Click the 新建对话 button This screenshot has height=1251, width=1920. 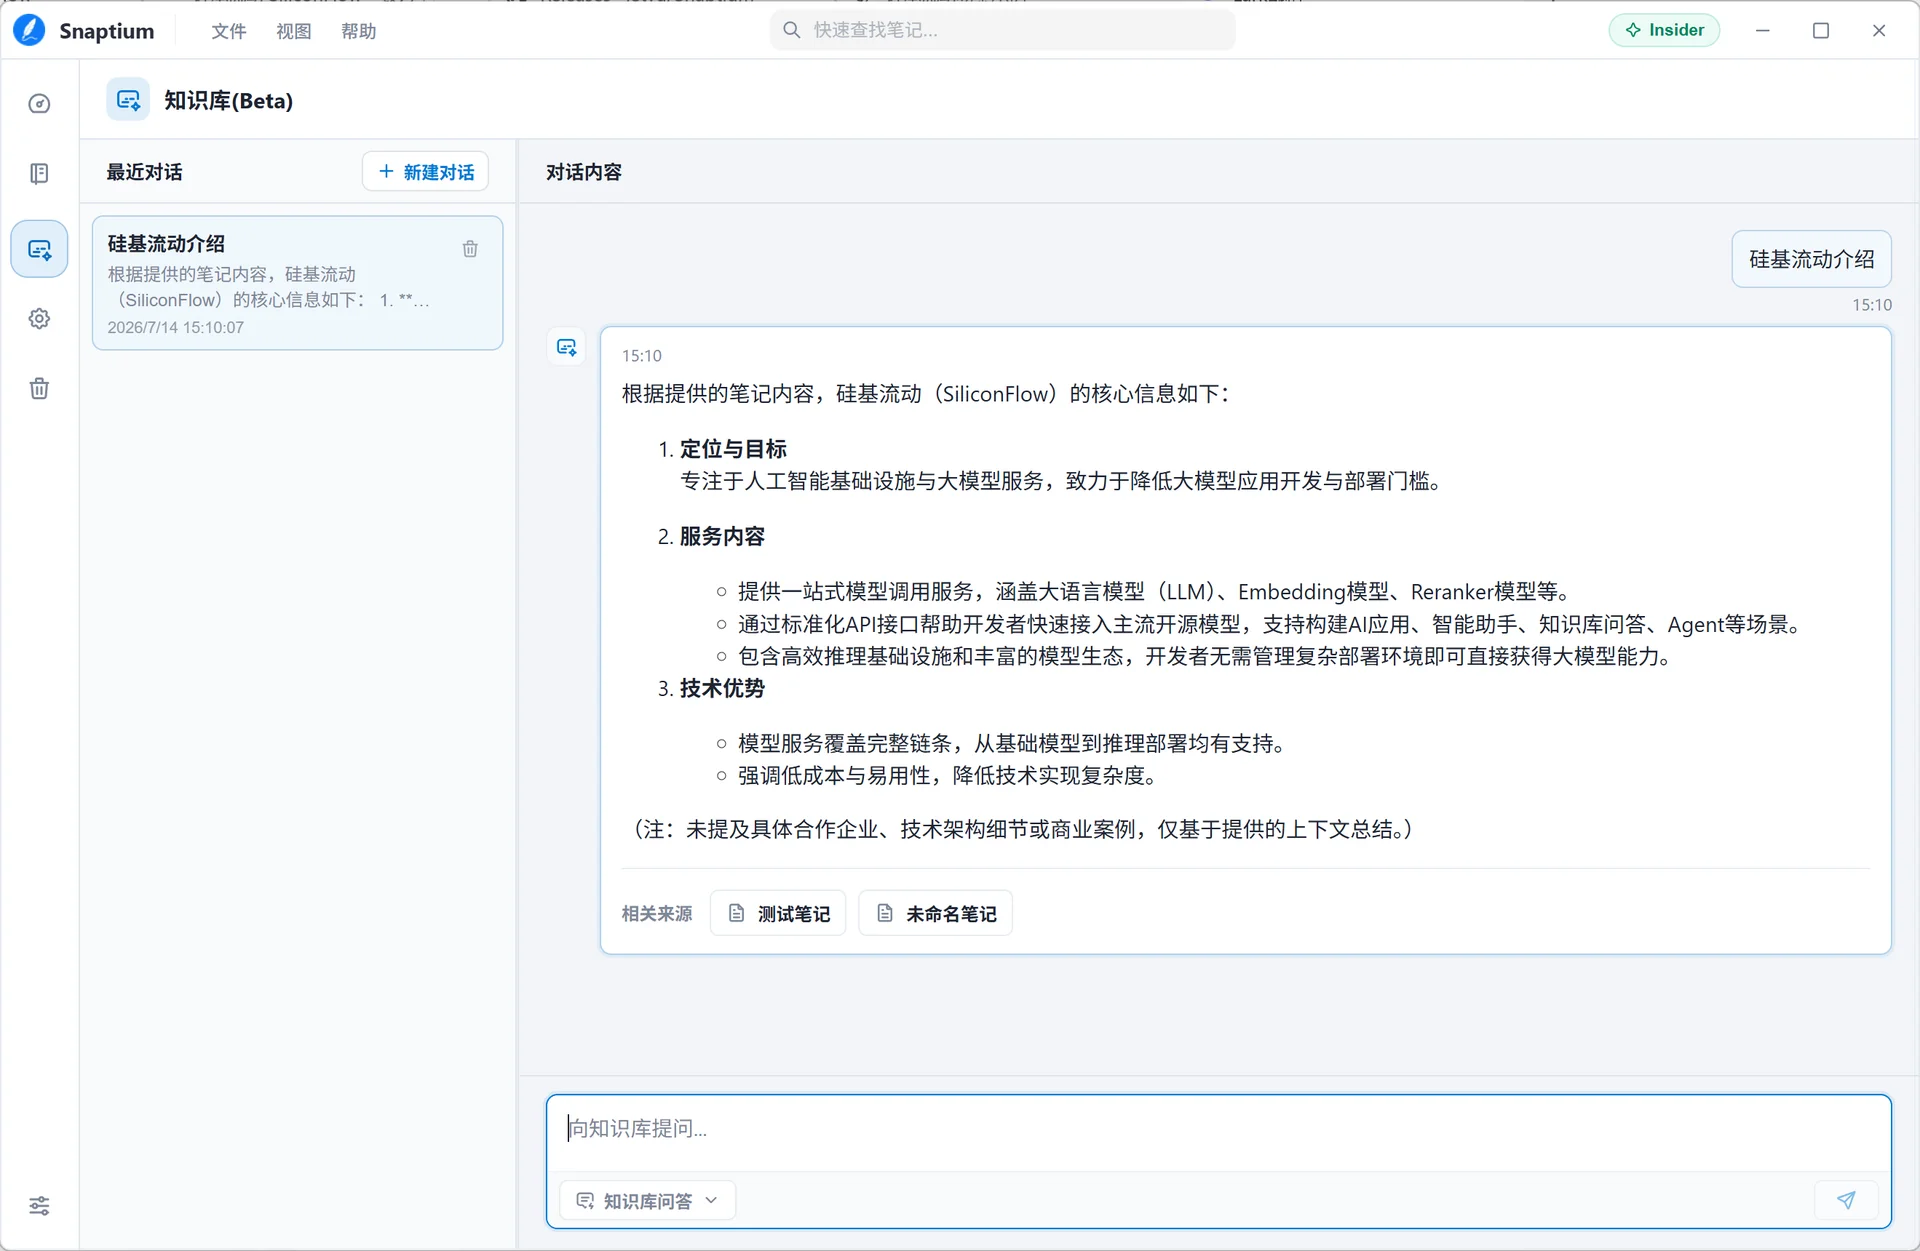click(426, 172)
